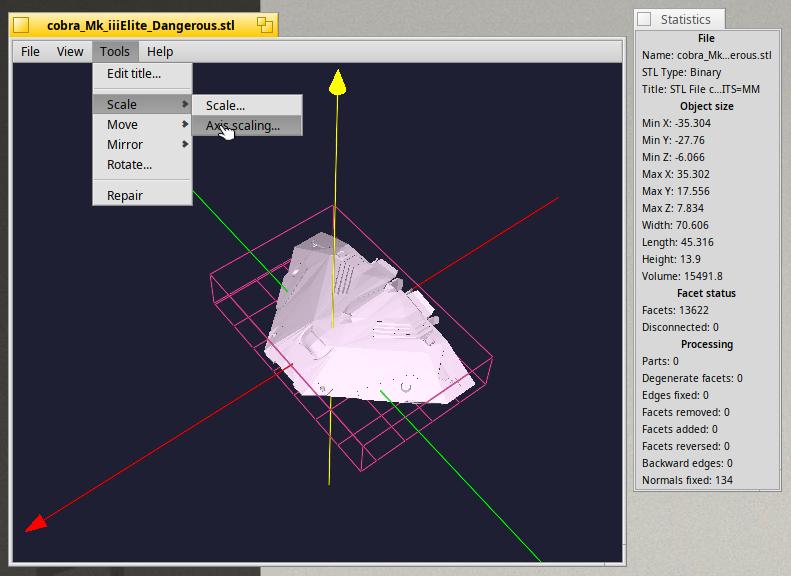Click the Name: cobra_Mk...erous.stl entry

click(x=706, y=55)
